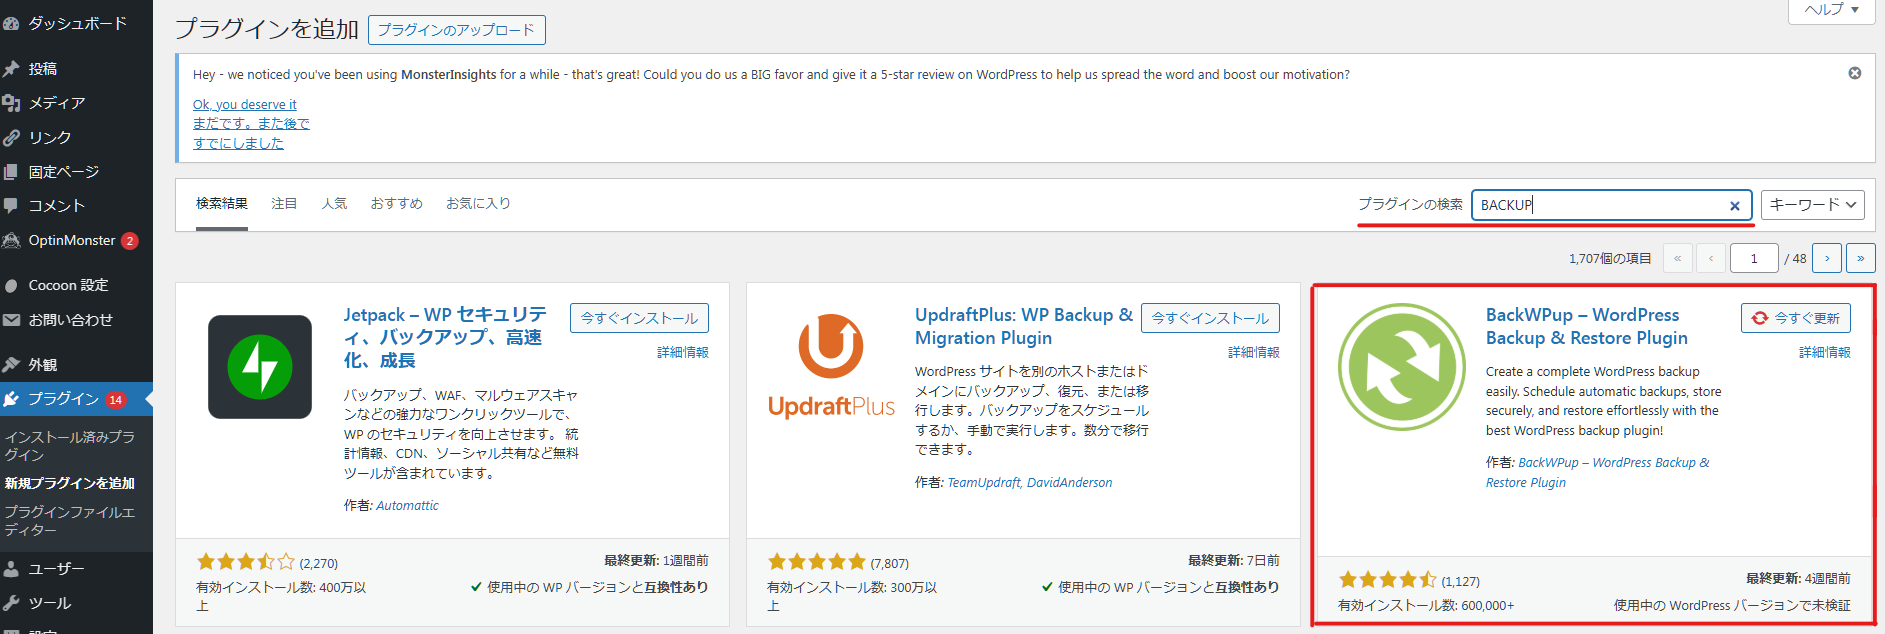Install Jetpack with 今すぐインストール

(x=639, y=318)
